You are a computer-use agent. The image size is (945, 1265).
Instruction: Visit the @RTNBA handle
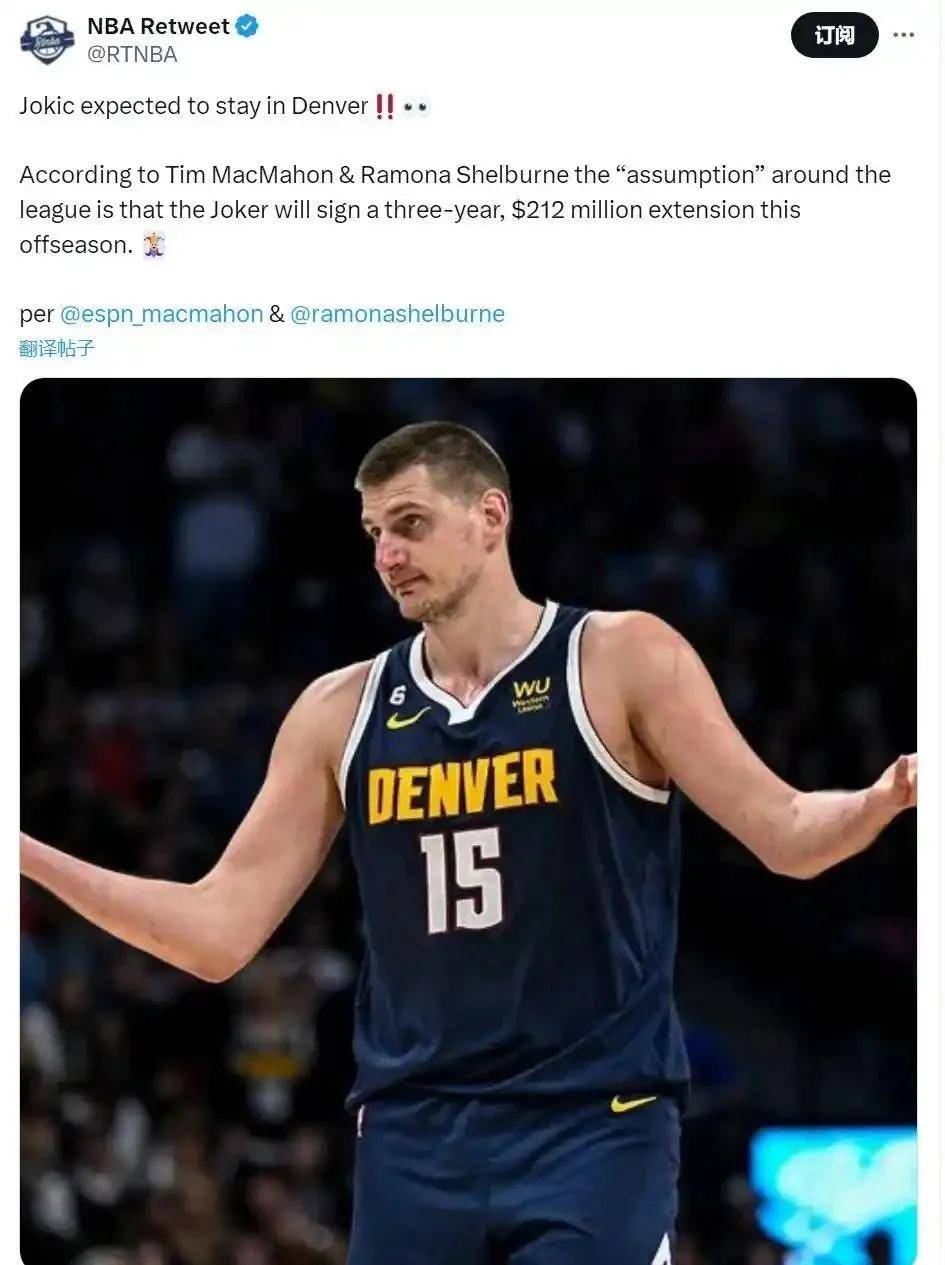132,55
